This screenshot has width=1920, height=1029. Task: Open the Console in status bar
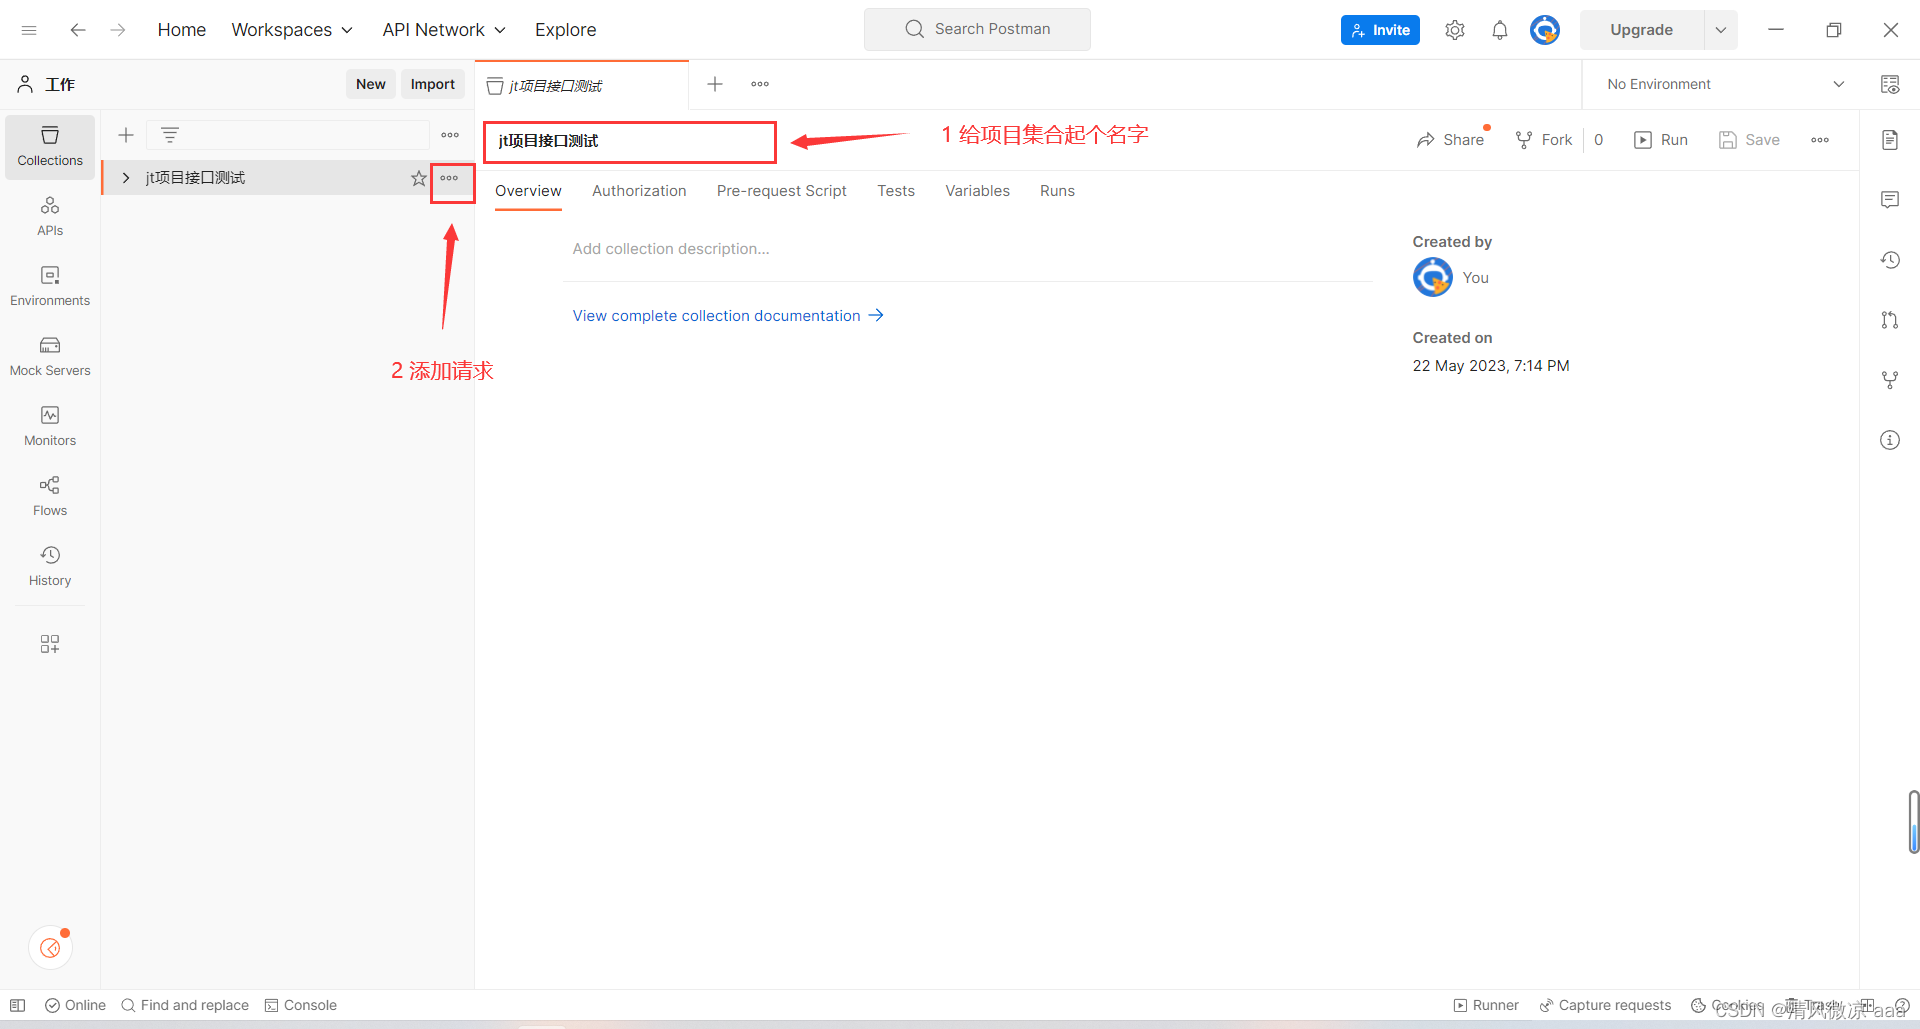[x=301, y=1005]
